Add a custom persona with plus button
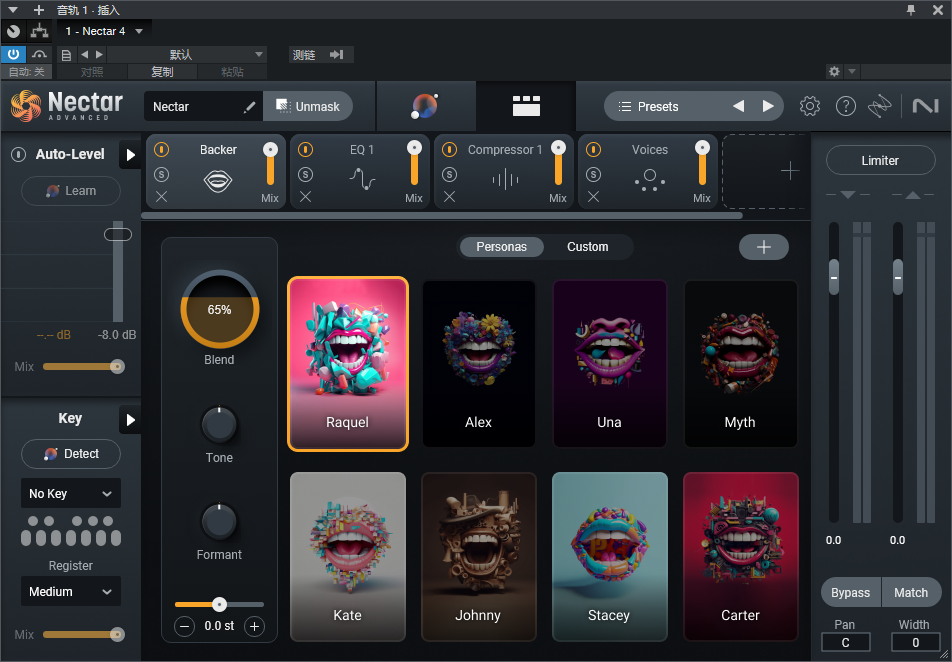 [764, 247]
